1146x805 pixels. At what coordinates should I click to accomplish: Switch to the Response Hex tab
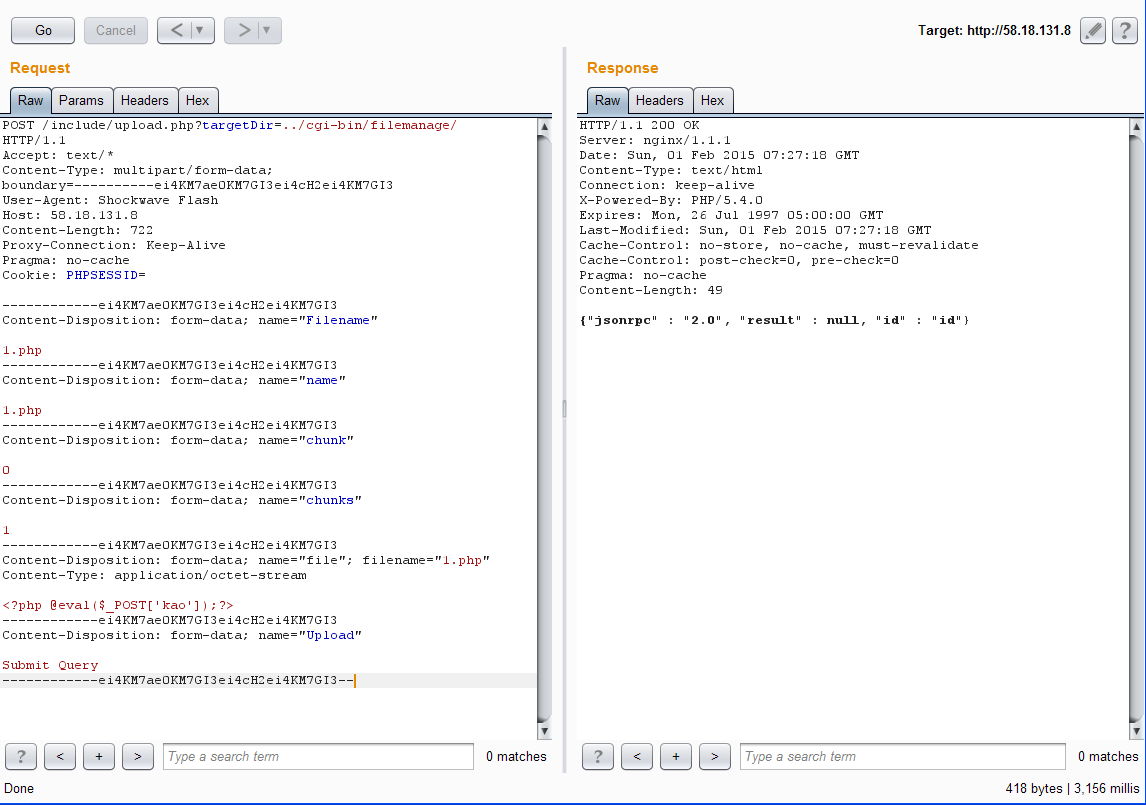tap(713, 100)
